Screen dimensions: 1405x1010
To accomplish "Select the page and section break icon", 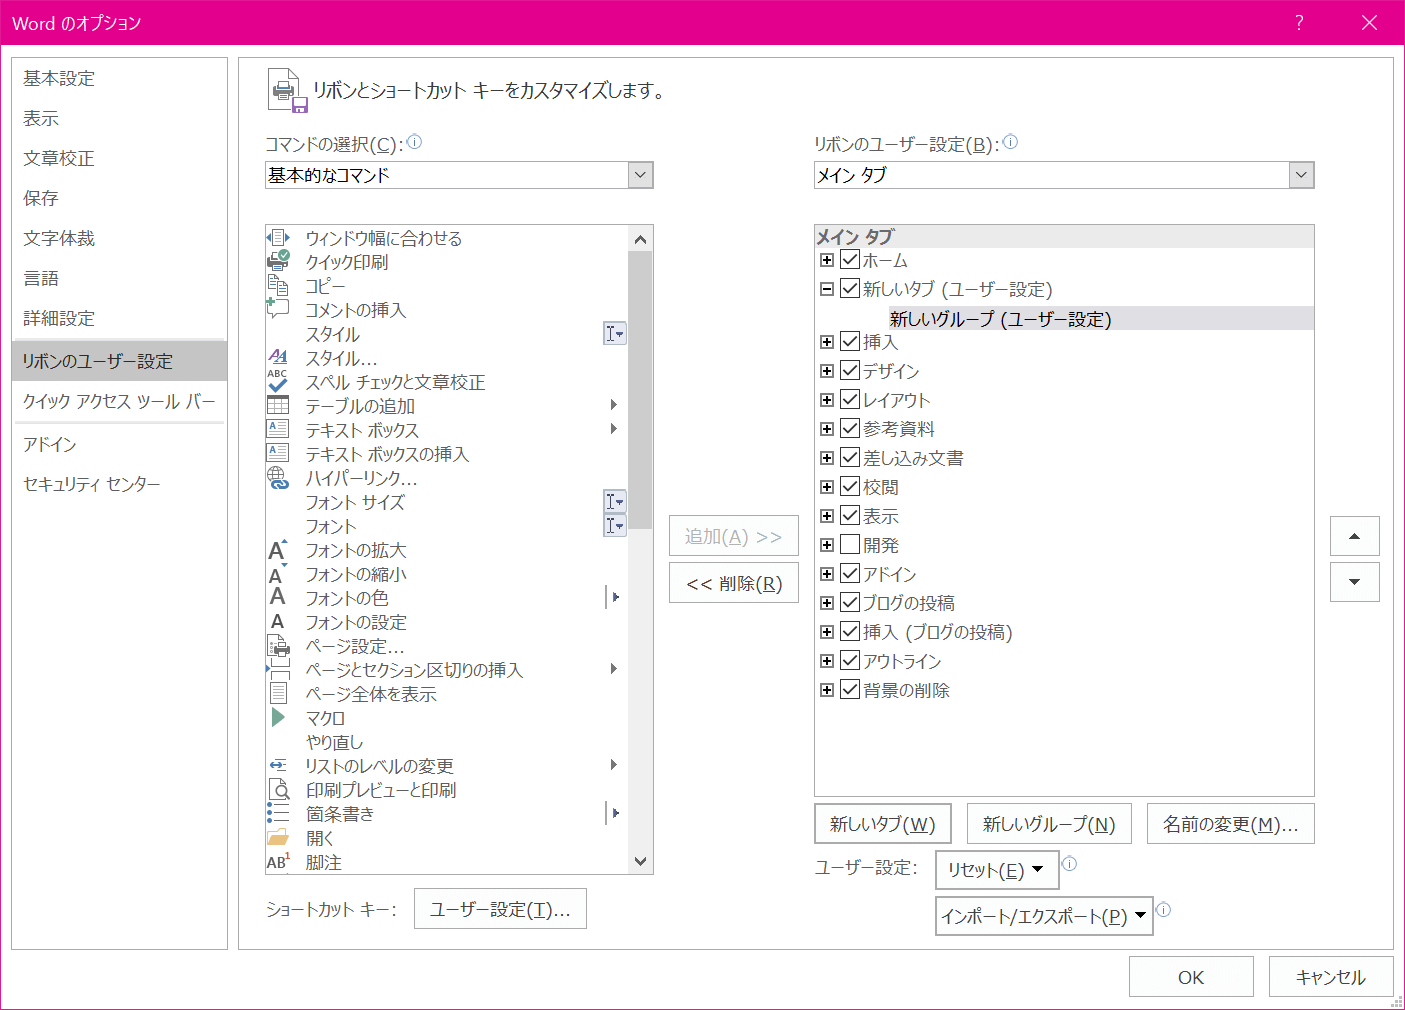I will pyautogui.click(x=278, y=670).
